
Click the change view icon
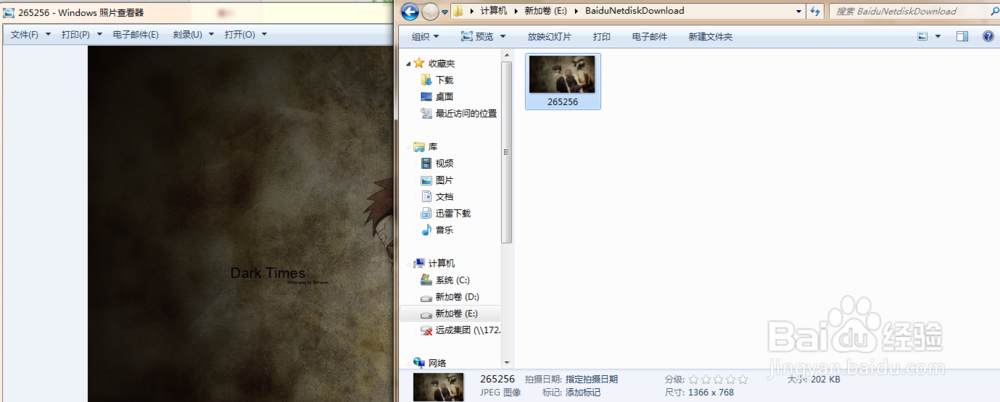tap(922, 37)
